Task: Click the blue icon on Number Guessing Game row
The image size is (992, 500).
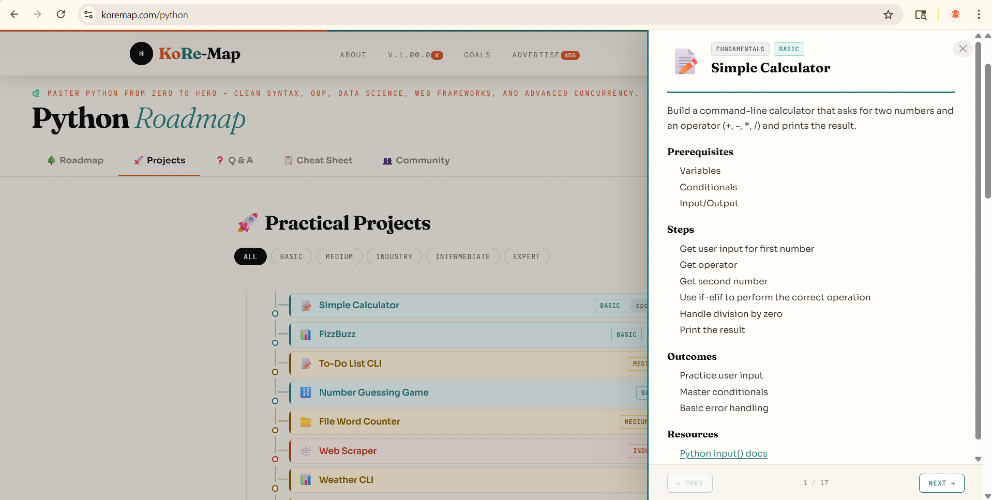Action: [x=306, y=392]
